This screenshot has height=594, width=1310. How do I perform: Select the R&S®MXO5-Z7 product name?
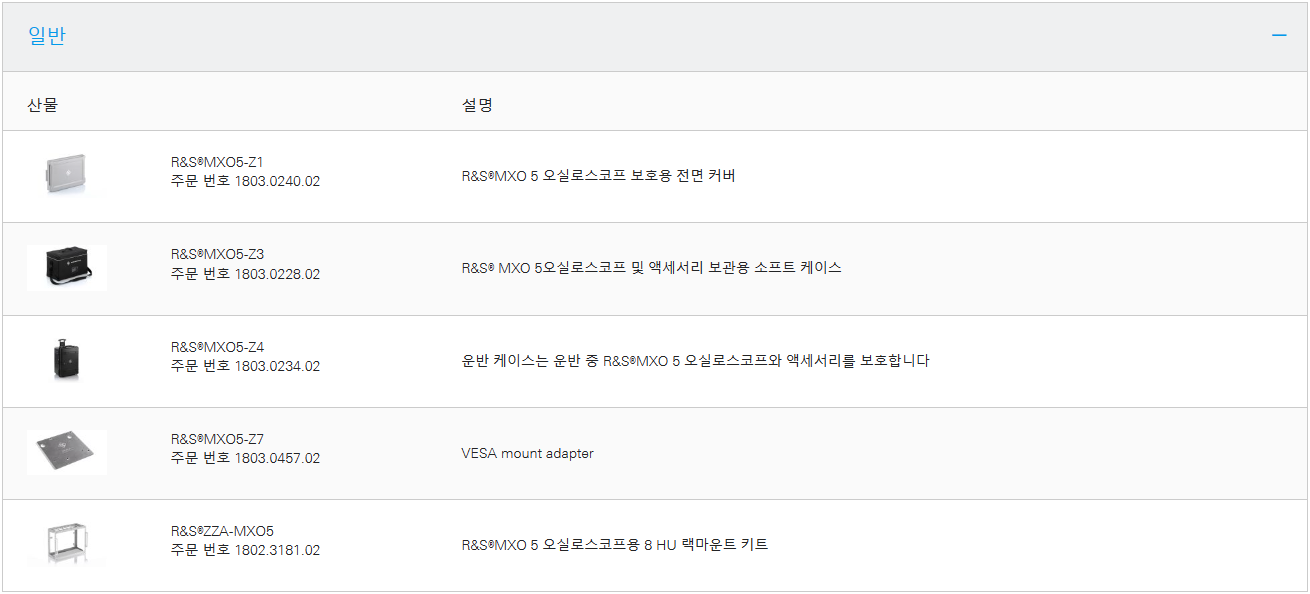(217, 439)
